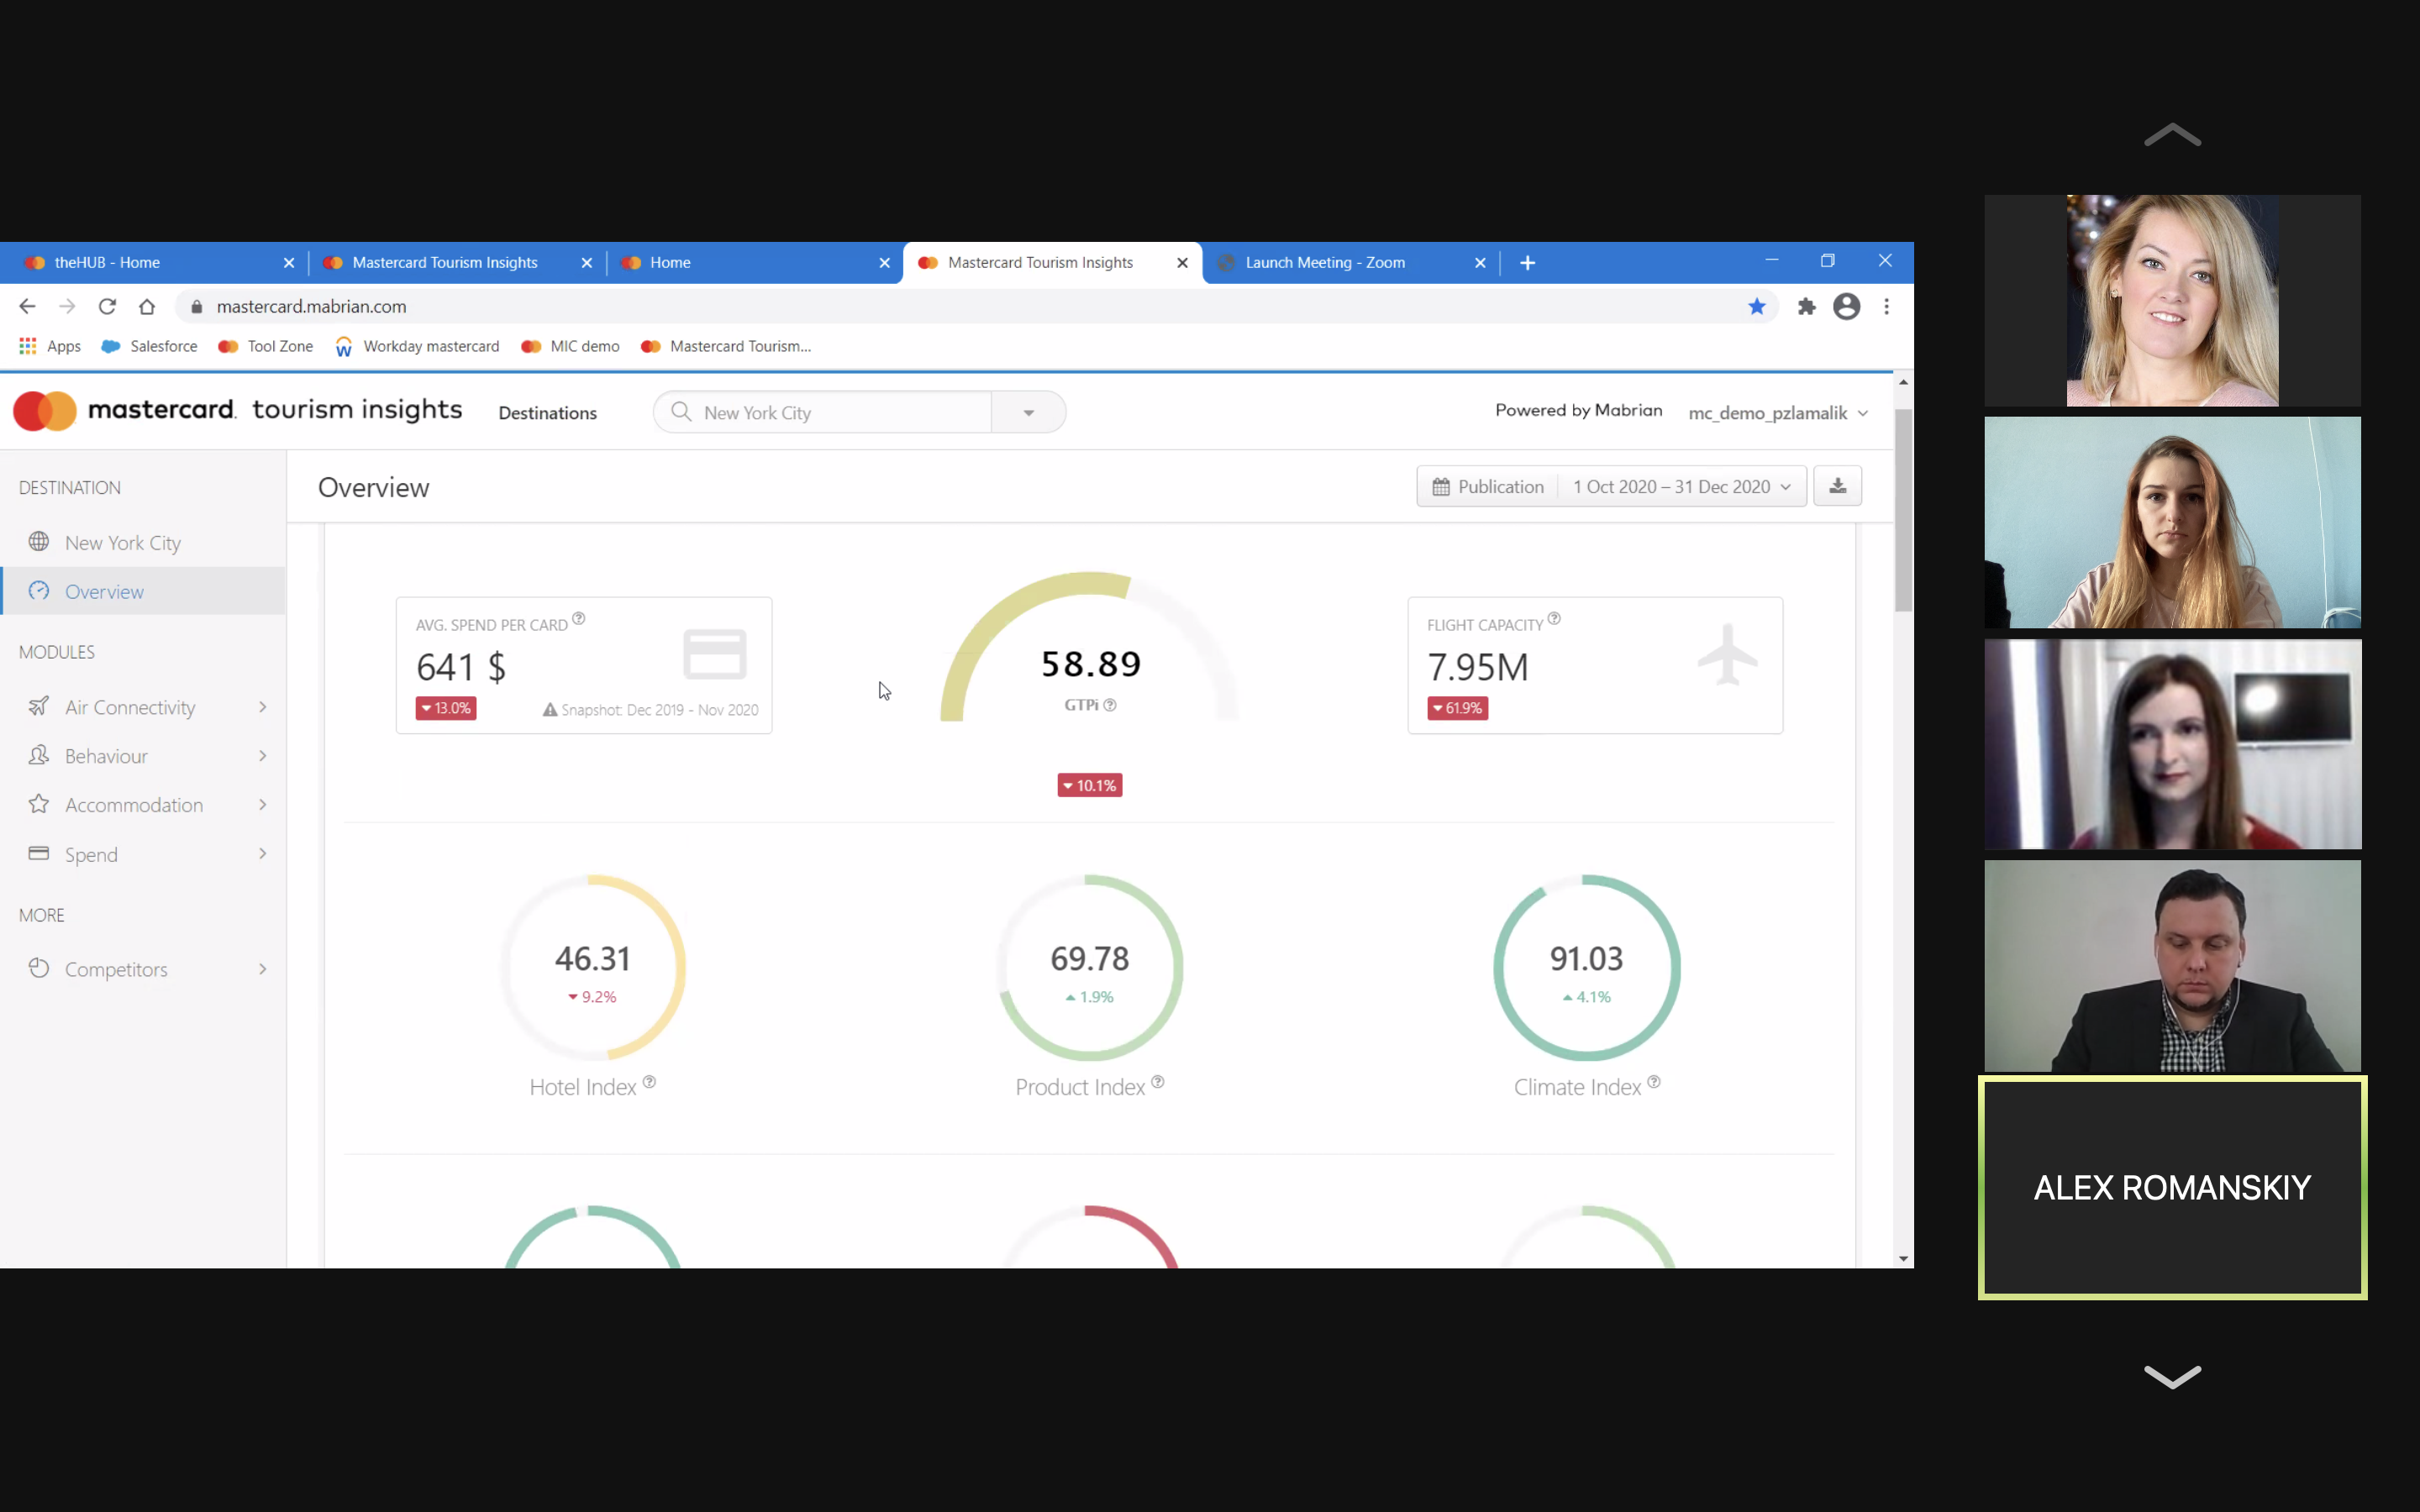Expand the Behaviour module
This screenshot has width=2420, height=1512.
click(143, 756)
